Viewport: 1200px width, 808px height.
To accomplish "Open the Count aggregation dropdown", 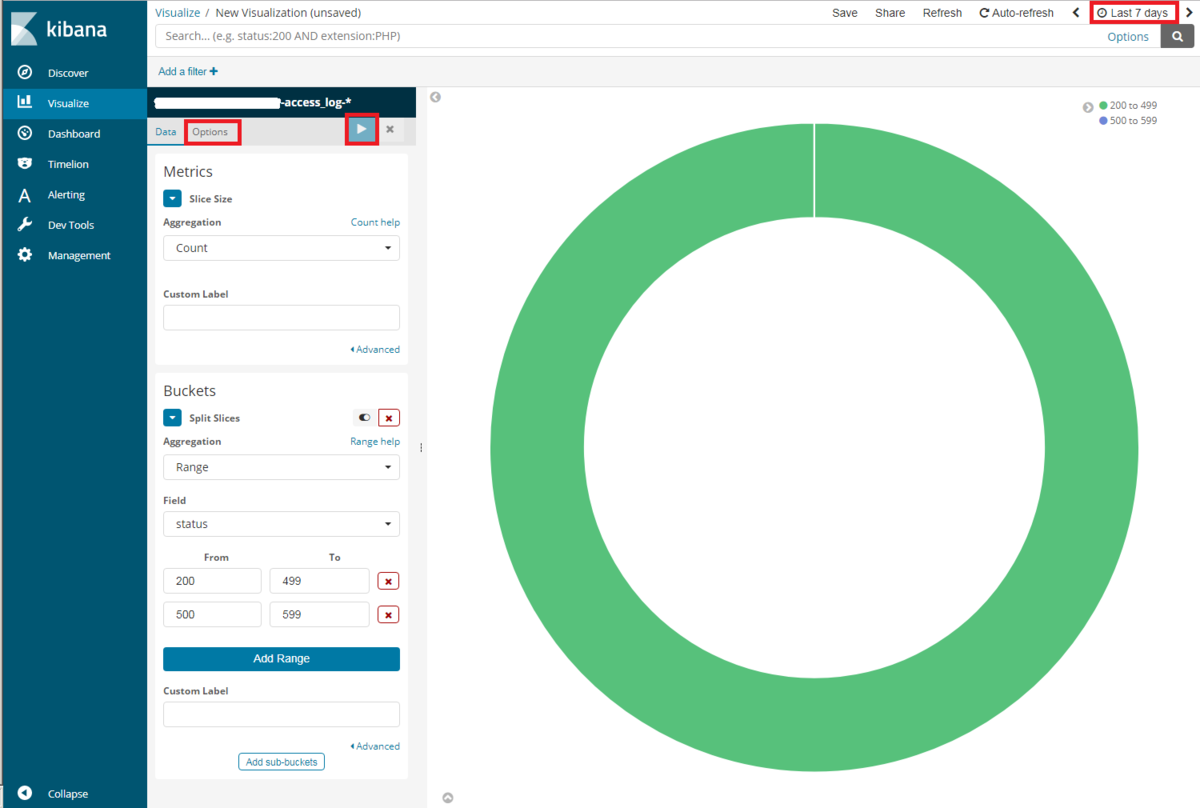I will [281, 248].
